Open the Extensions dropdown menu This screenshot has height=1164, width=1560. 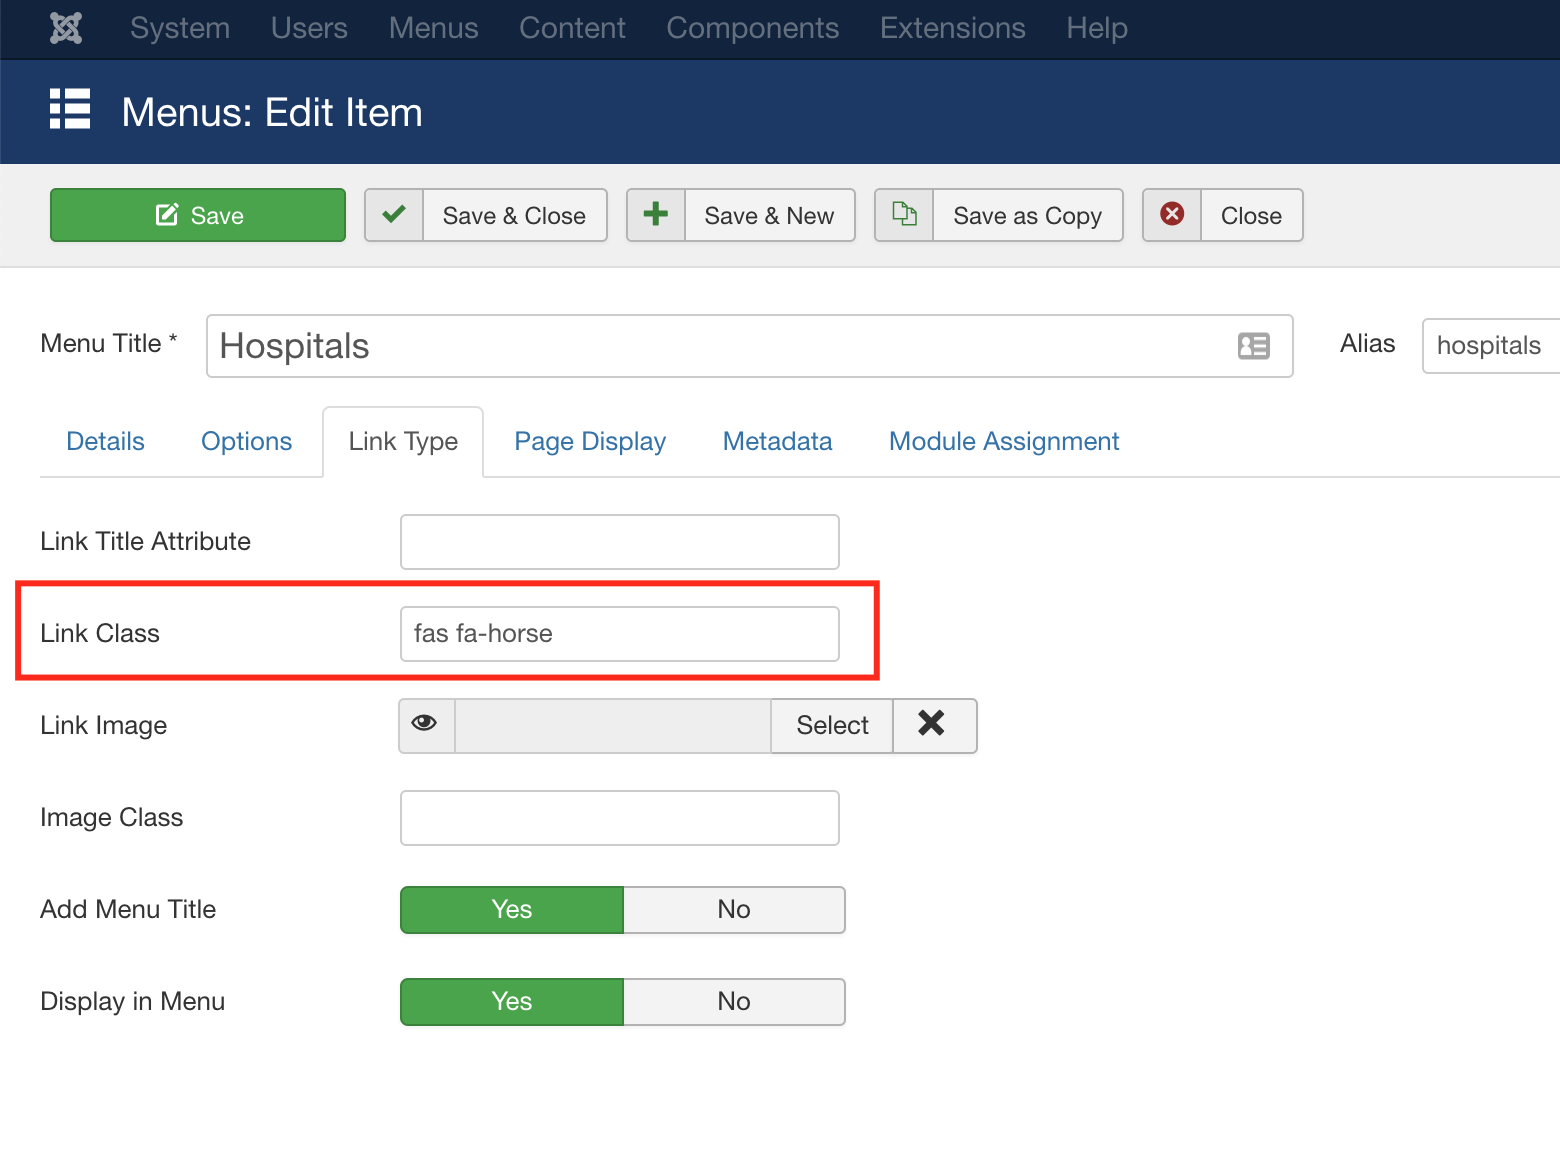(952, 28)
